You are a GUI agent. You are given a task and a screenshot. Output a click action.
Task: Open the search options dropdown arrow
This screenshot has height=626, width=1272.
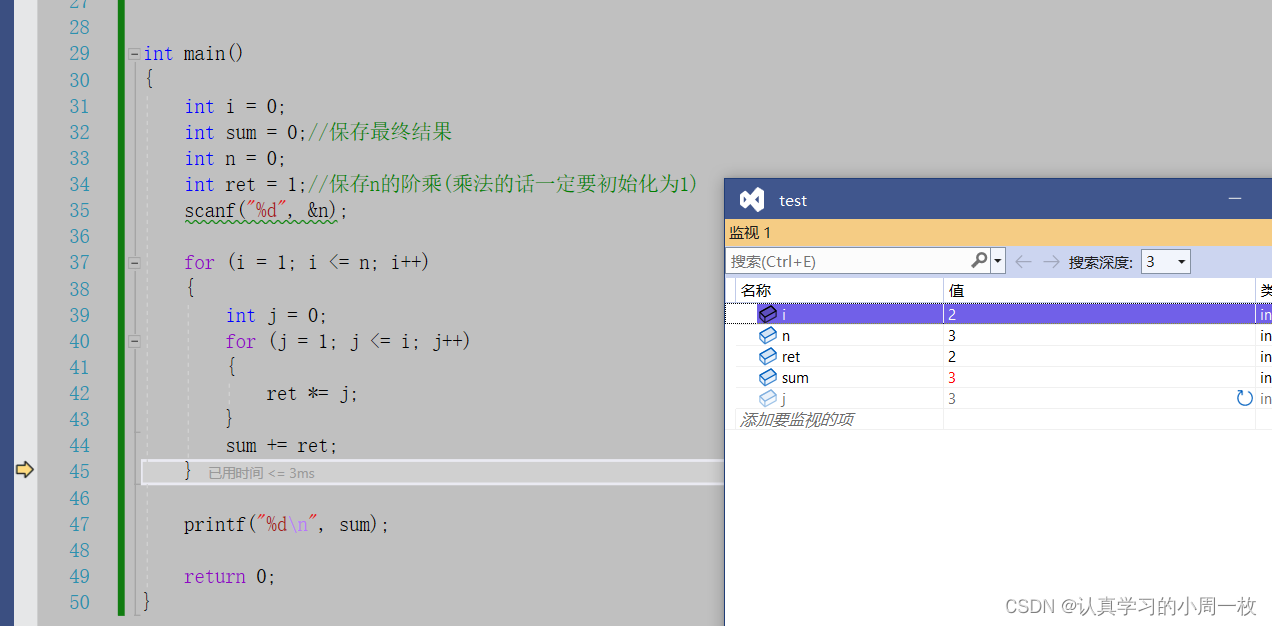997,261
